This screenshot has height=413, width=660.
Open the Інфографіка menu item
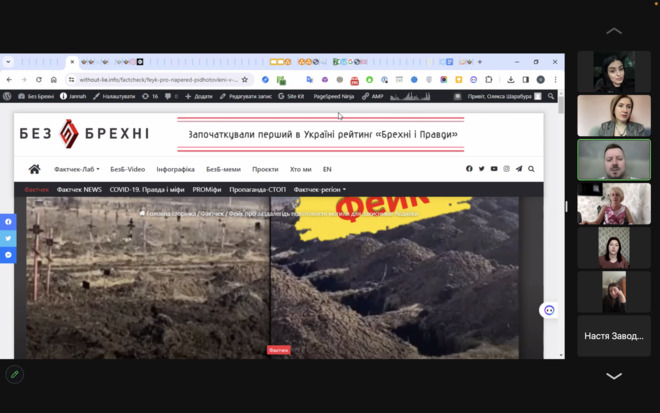click(x=175, y=169)
